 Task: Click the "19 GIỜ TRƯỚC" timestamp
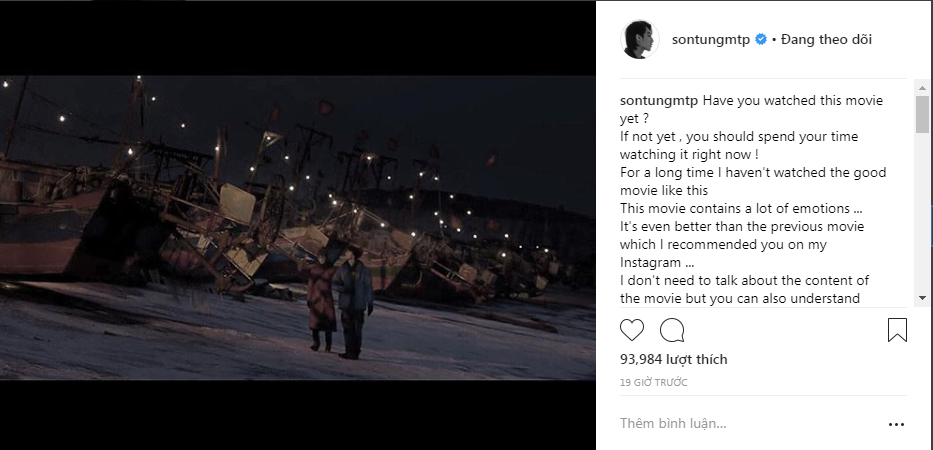[652, 382]
